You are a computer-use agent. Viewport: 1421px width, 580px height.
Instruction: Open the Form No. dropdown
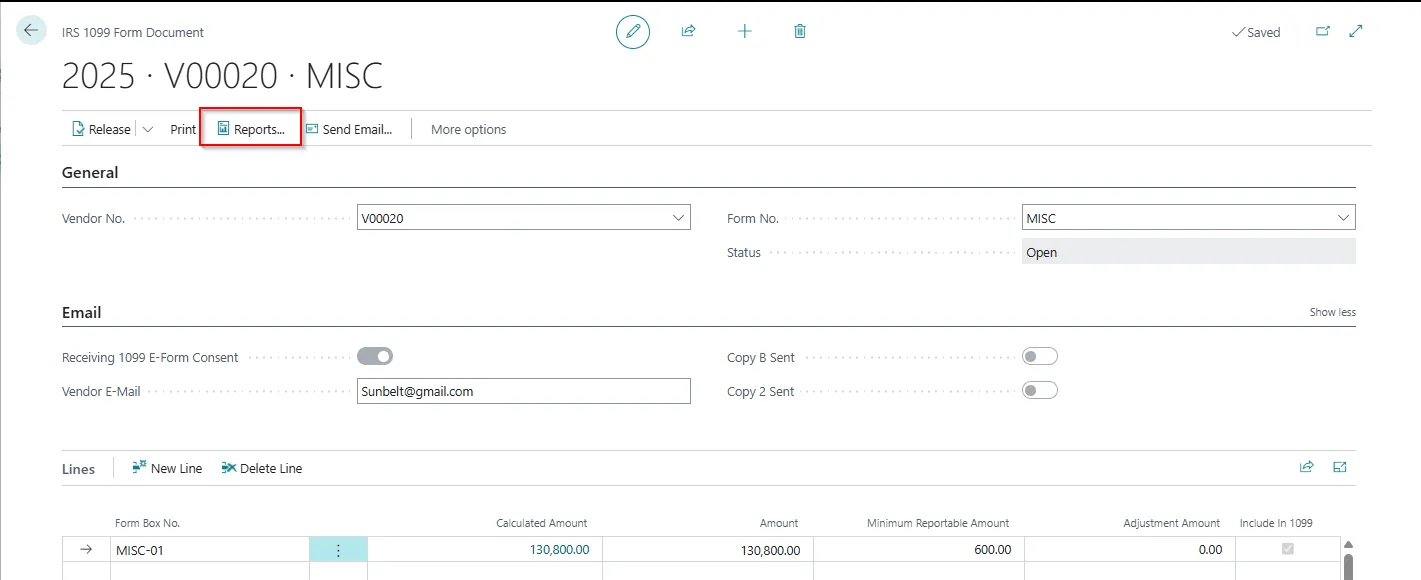pos(1343,217)
